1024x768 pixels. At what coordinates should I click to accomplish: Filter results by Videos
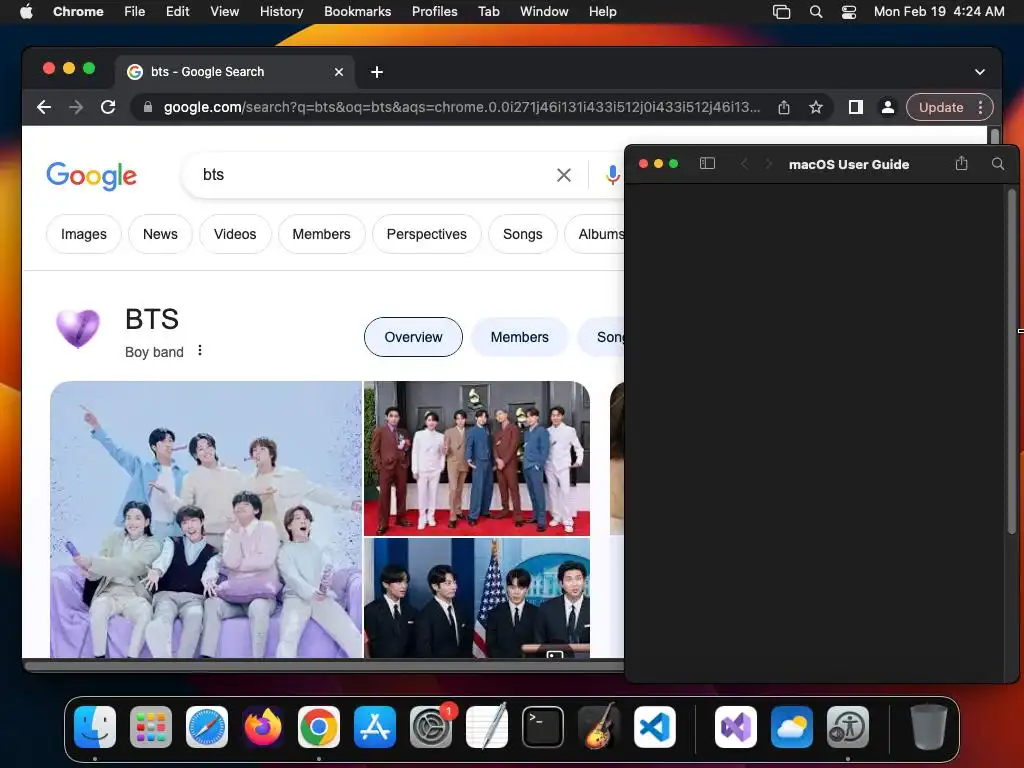235,234
